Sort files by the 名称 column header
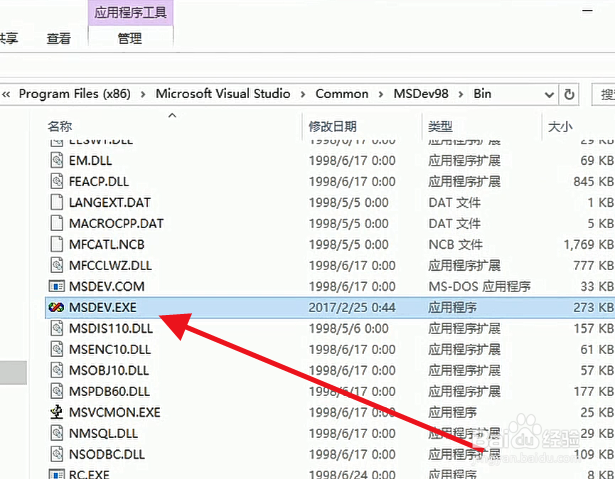The width and height of the screenshot is (615, 479). [x=60, y=126]
